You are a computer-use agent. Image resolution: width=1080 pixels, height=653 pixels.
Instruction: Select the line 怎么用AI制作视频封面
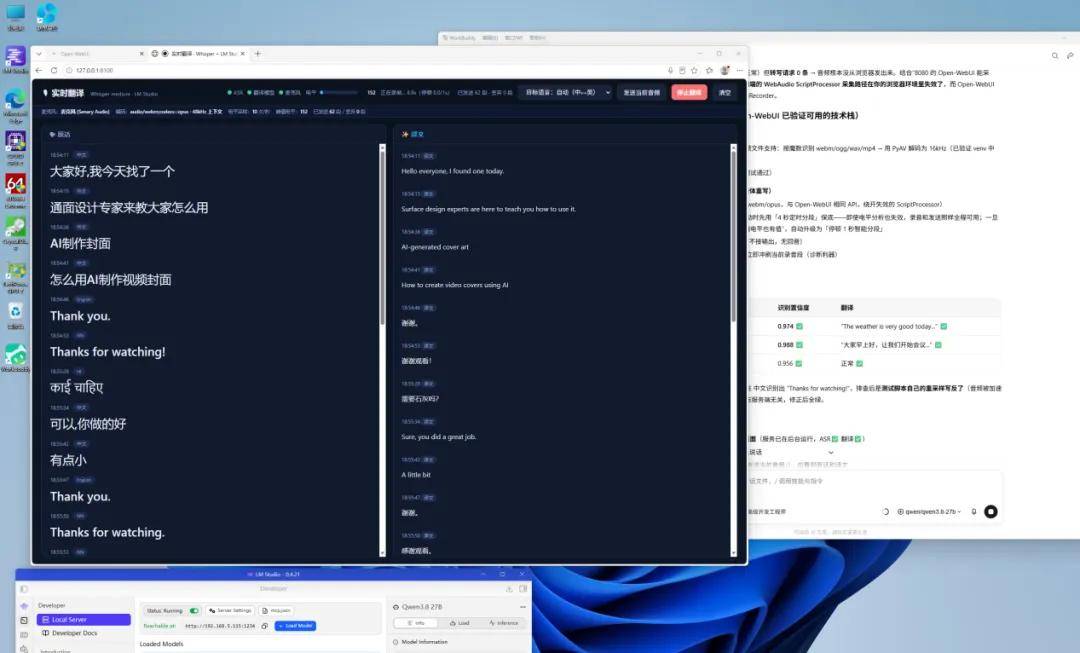[110, 280]
